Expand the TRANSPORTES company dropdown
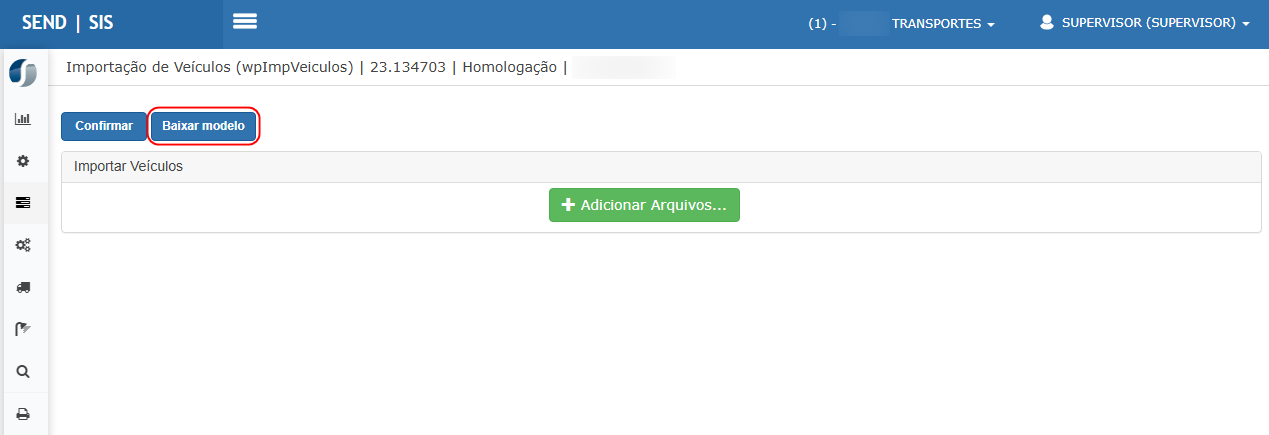Viewport: 1269px width, 435px height. click(x=942, y=23)
